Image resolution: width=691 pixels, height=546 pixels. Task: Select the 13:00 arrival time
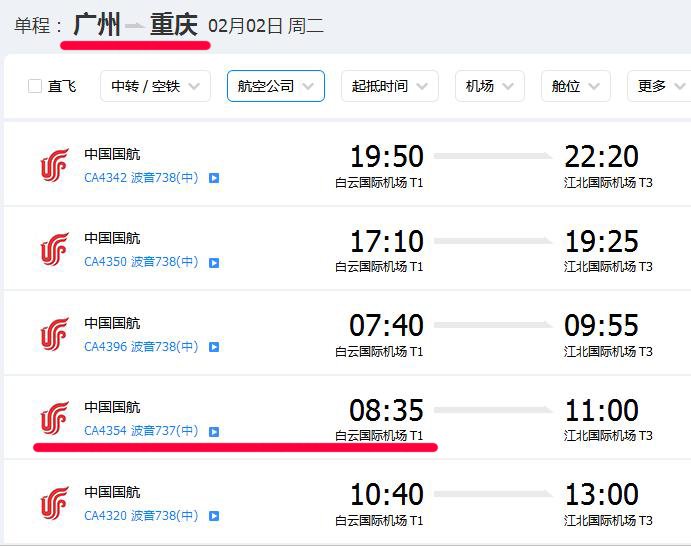(x=602, y=494)
